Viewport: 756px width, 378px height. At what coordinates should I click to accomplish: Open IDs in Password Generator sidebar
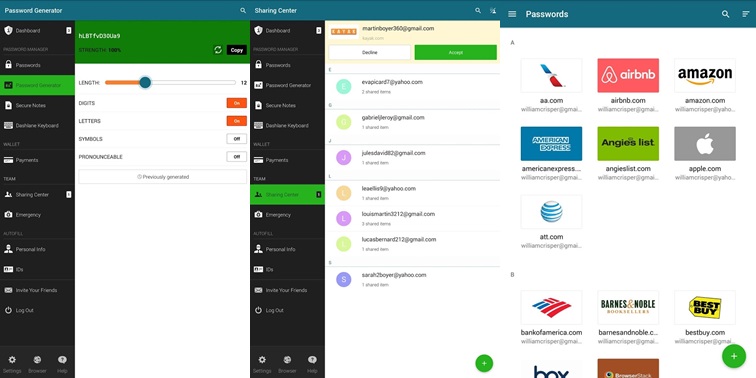point(37,270)
